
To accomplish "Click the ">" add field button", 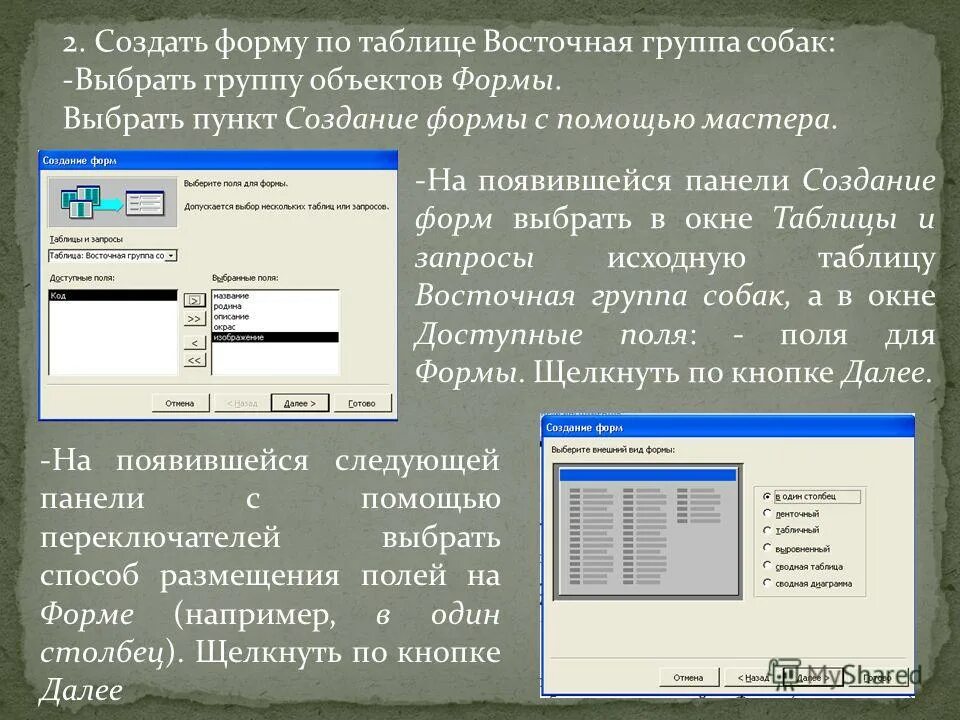I will [x=194, y=300].
